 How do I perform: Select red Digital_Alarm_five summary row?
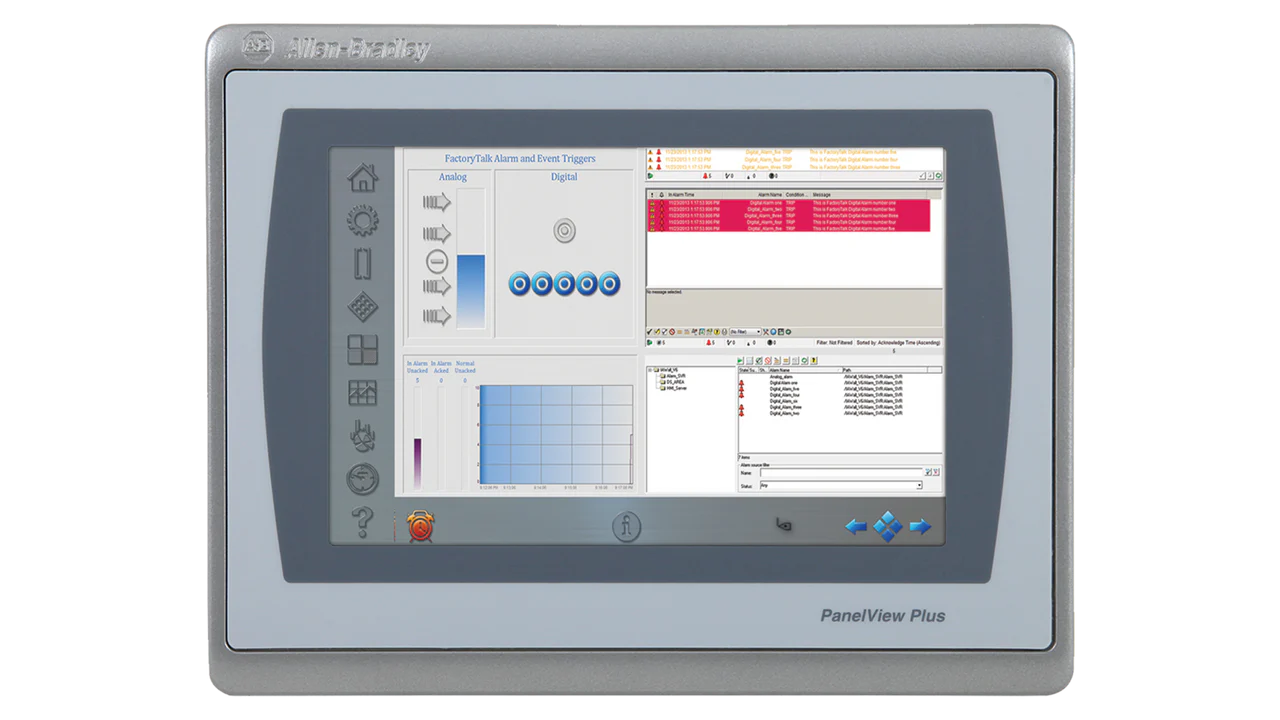(x=788, y=229)
